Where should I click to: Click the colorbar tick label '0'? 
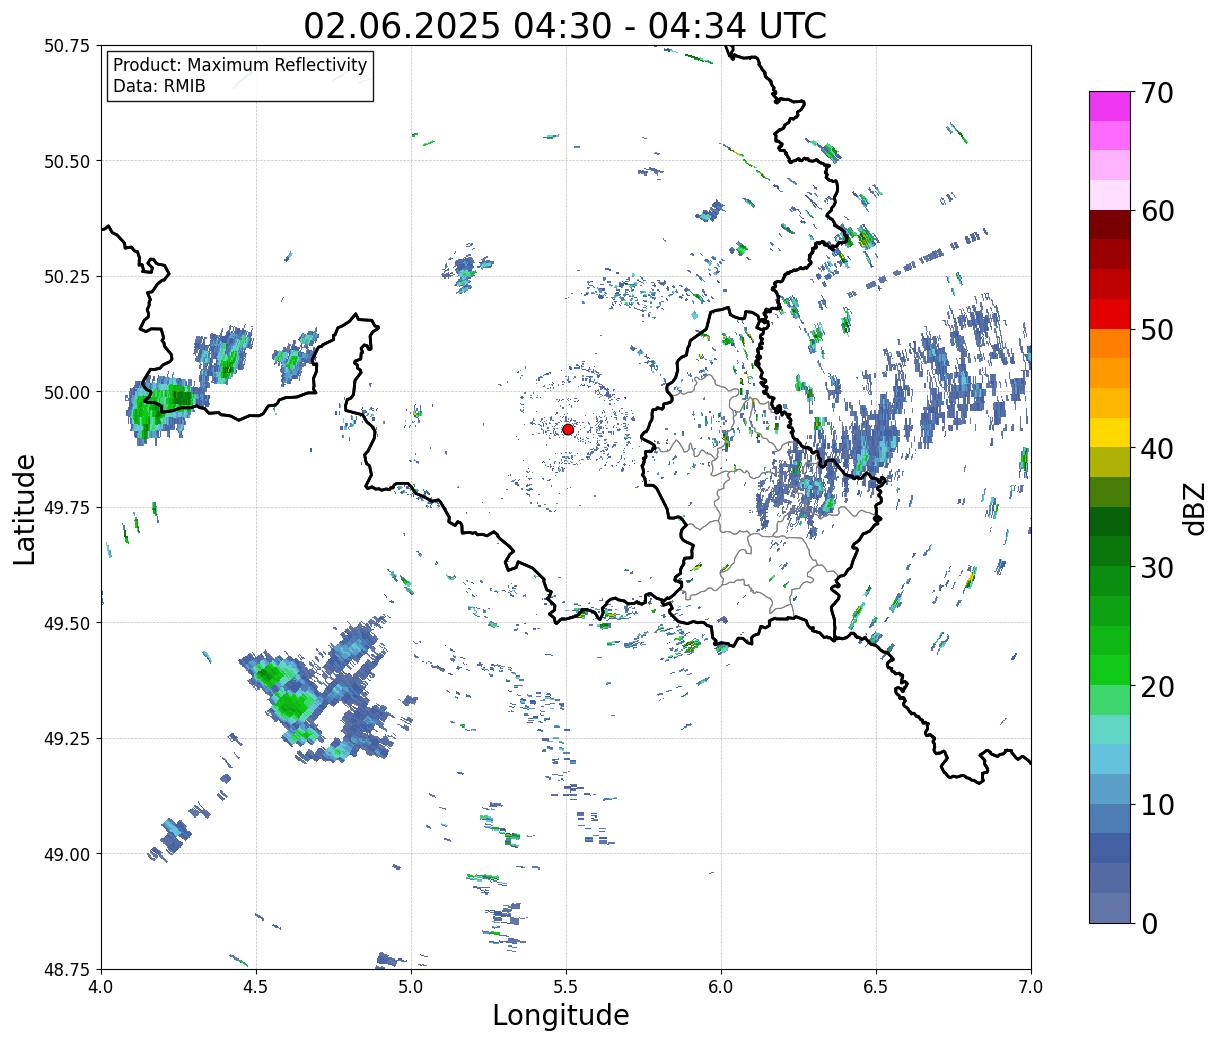pos(1148,924)
